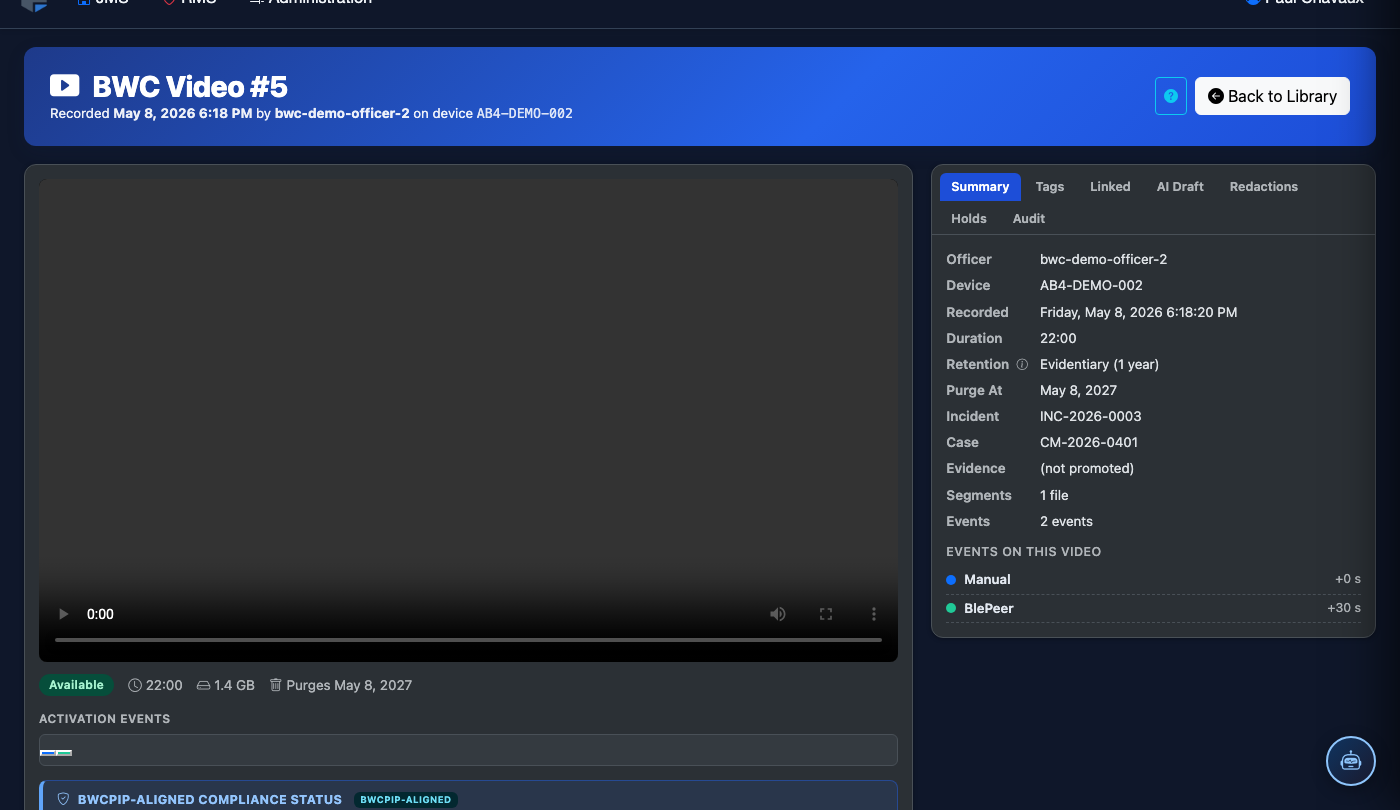Enter fullscreen on the video player
The image size is (1400, 810).
point(826,614)
